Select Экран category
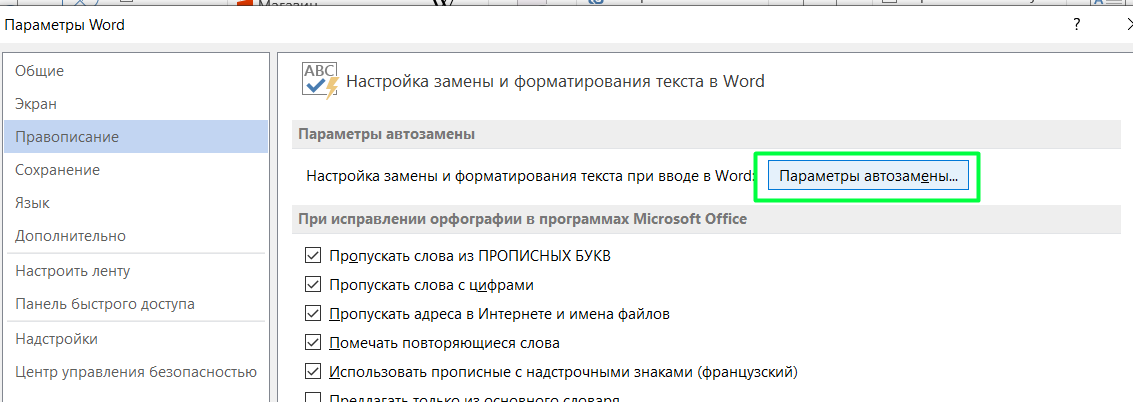Viewport: 1133px width, 402px height. point(136,104)
